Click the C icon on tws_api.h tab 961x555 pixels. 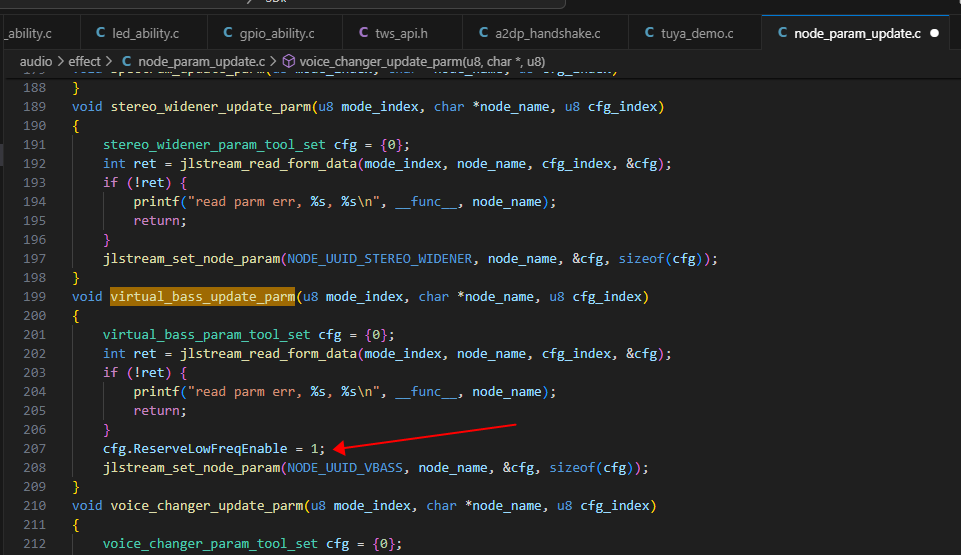click(363, 32)
